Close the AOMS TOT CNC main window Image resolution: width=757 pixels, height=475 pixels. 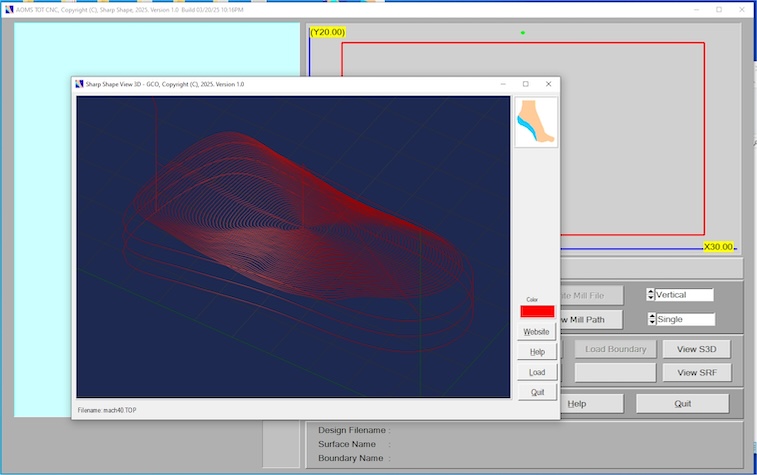(x=742, y=10)
